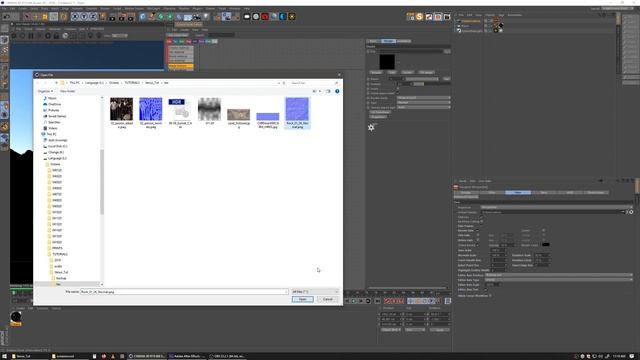Click the dark blue crescent moon toolbar icon
640x360 pixels.
[x=283, y=17]
